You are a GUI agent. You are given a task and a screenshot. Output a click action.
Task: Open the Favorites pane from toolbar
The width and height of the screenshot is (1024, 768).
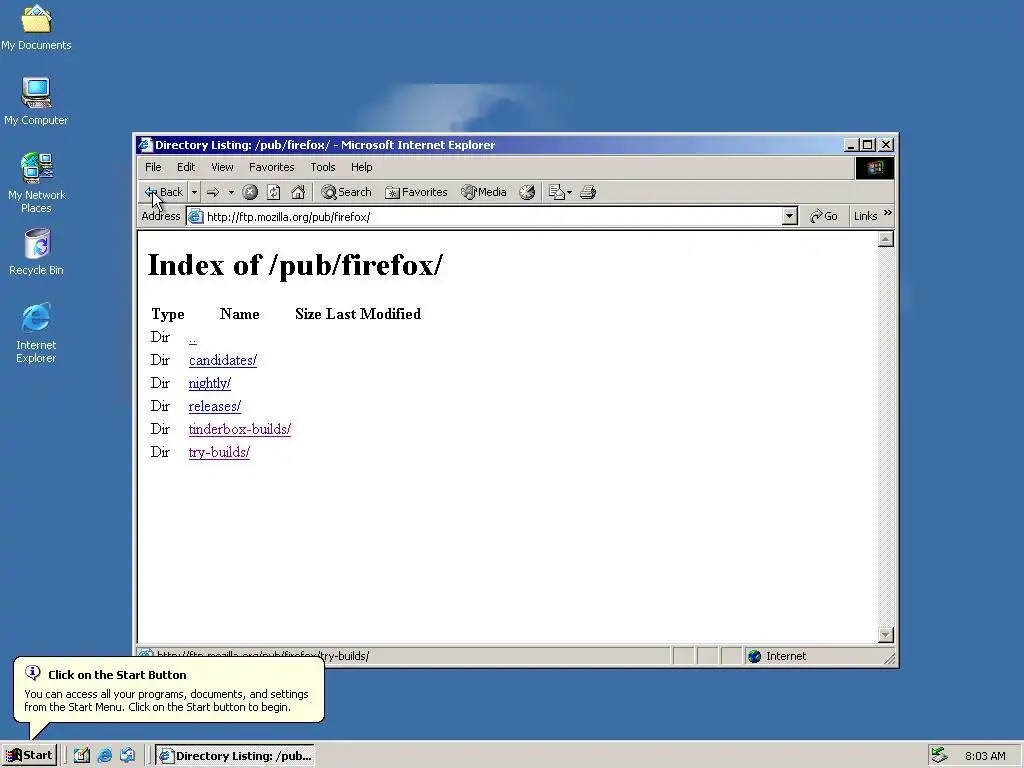coord(416,192)
